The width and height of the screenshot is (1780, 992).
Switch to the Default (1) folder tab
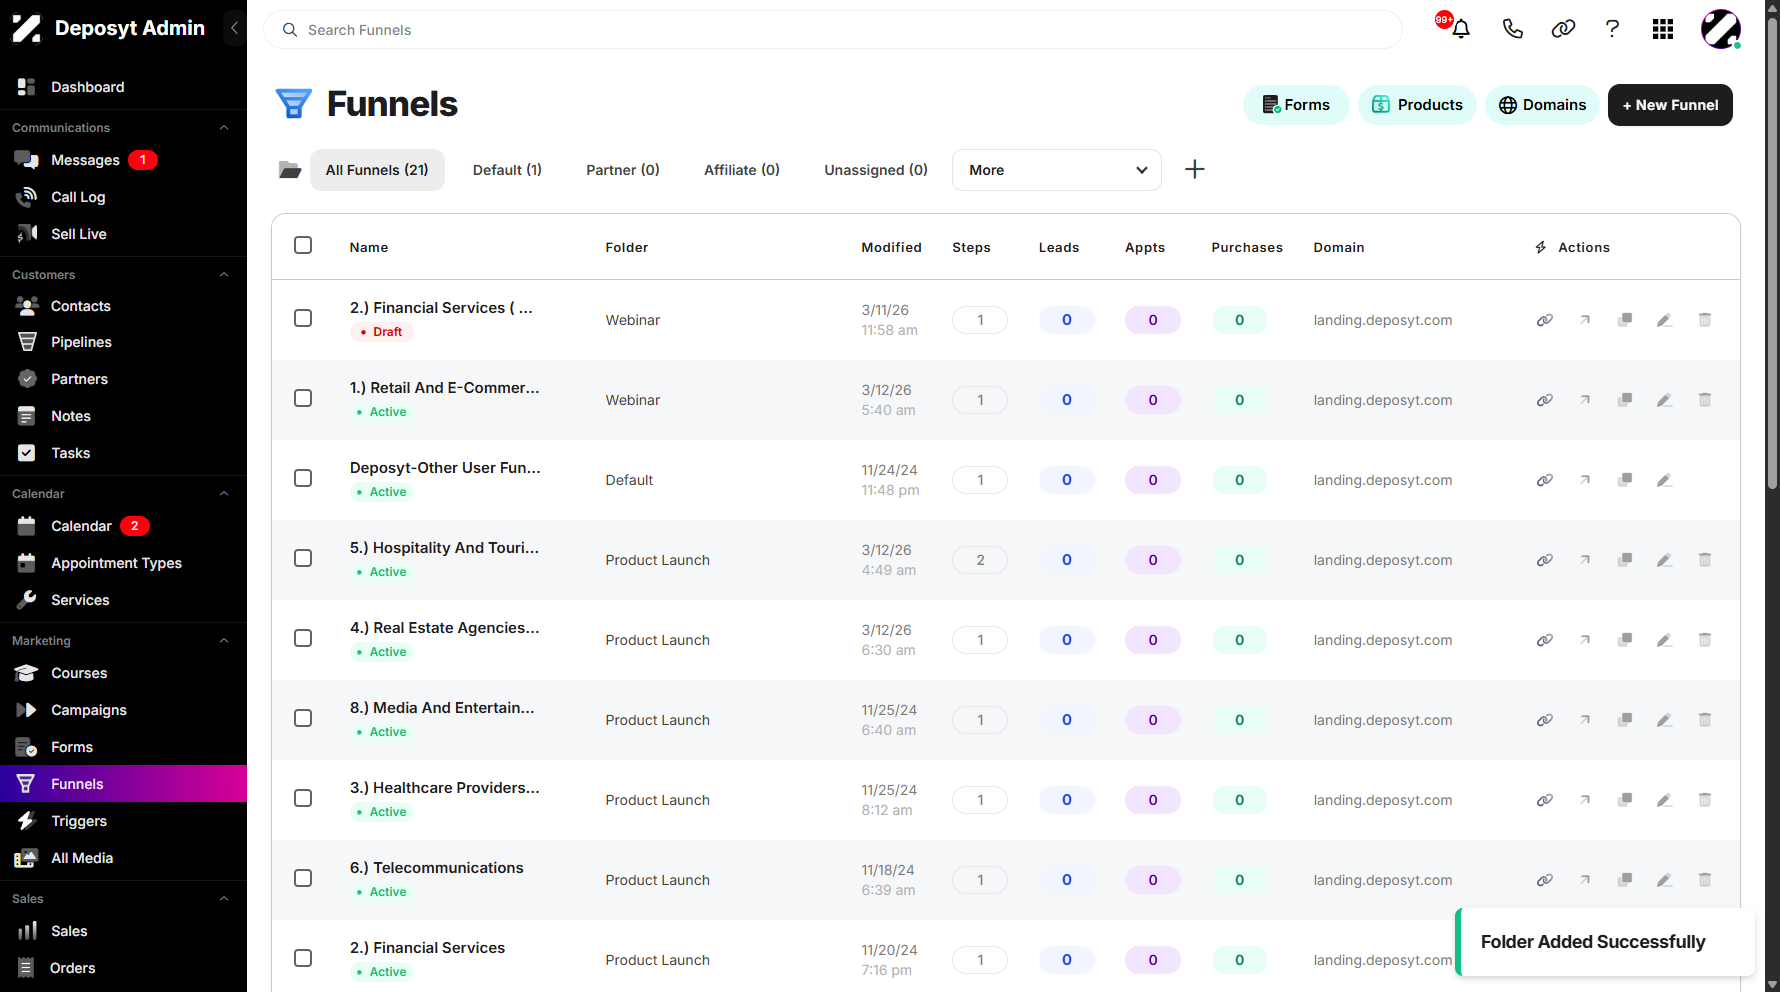507,170
